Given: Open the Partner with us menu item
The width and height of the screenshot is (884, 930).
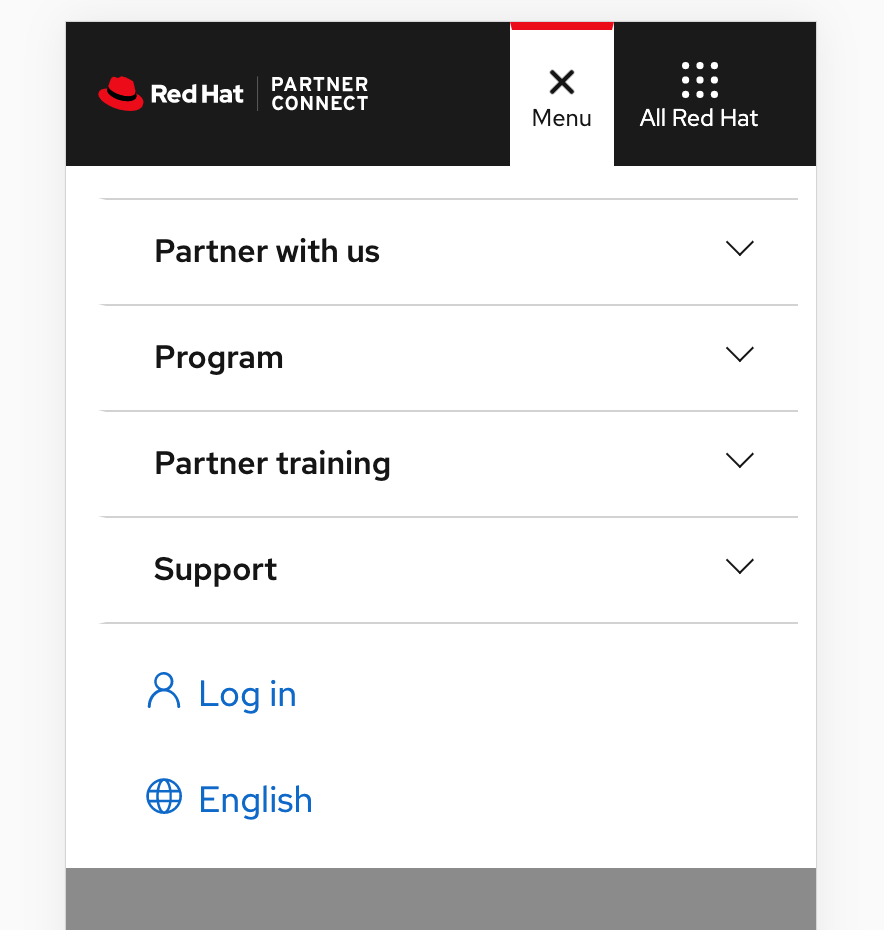Looking at the screenshot, I should click(x=449, y=251).
